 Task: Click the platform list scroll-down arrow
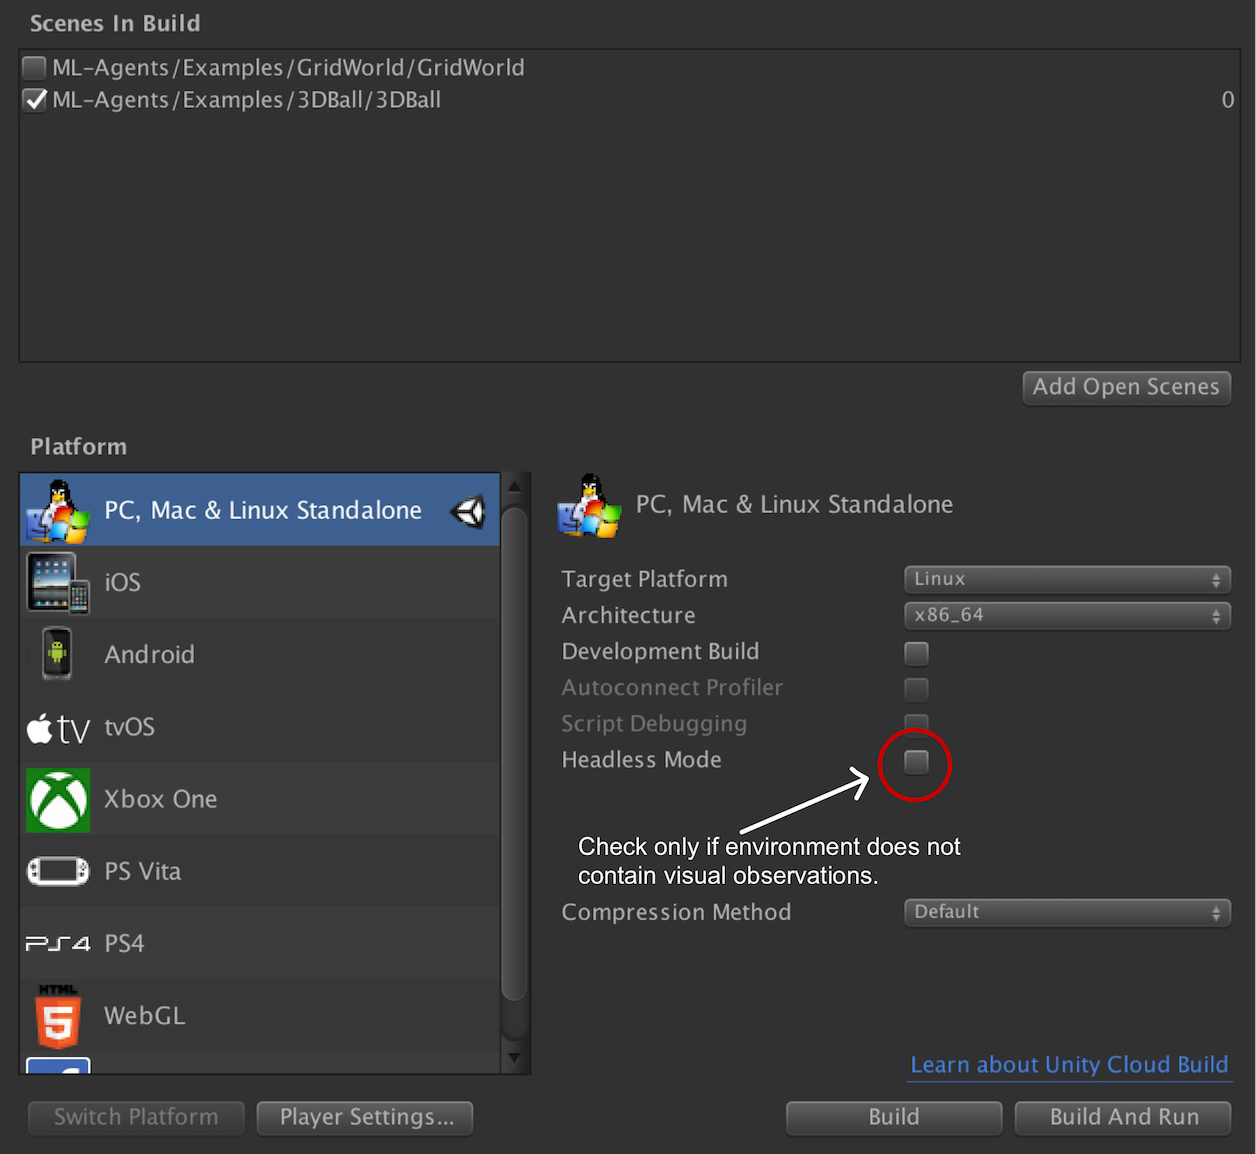(514, 1058)
